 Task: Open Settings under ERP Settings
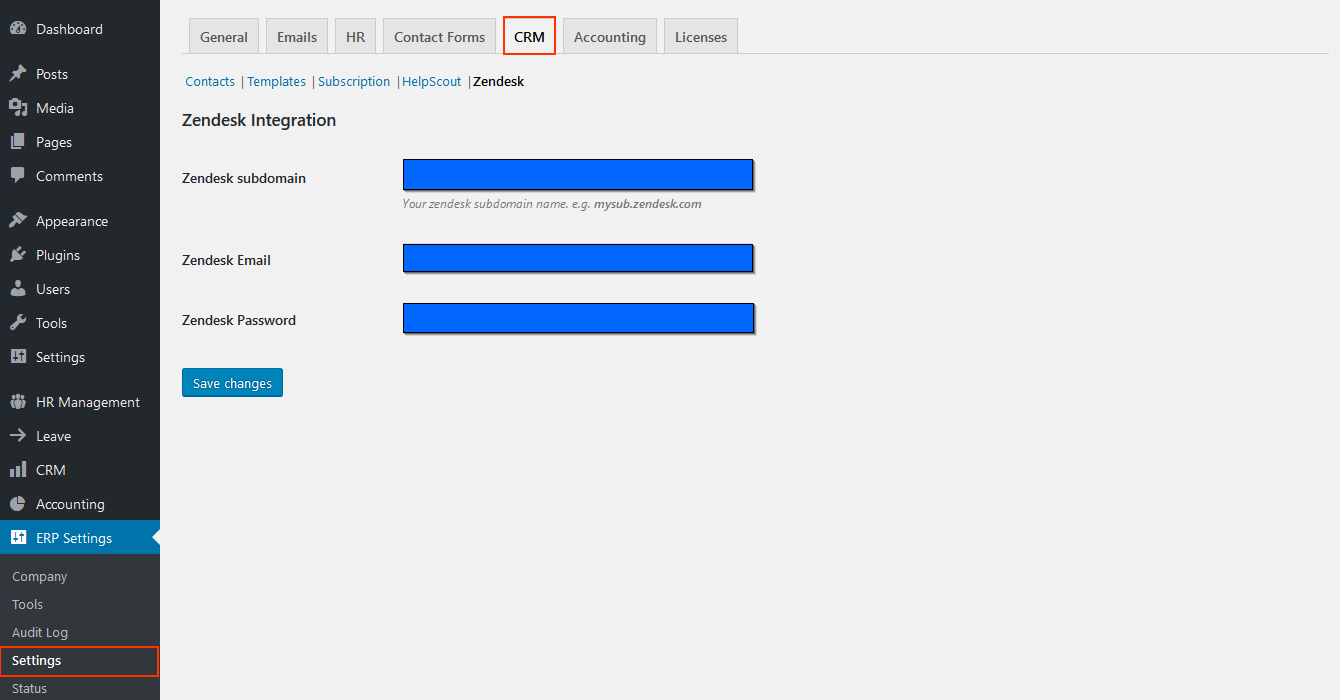coord(80,661)
